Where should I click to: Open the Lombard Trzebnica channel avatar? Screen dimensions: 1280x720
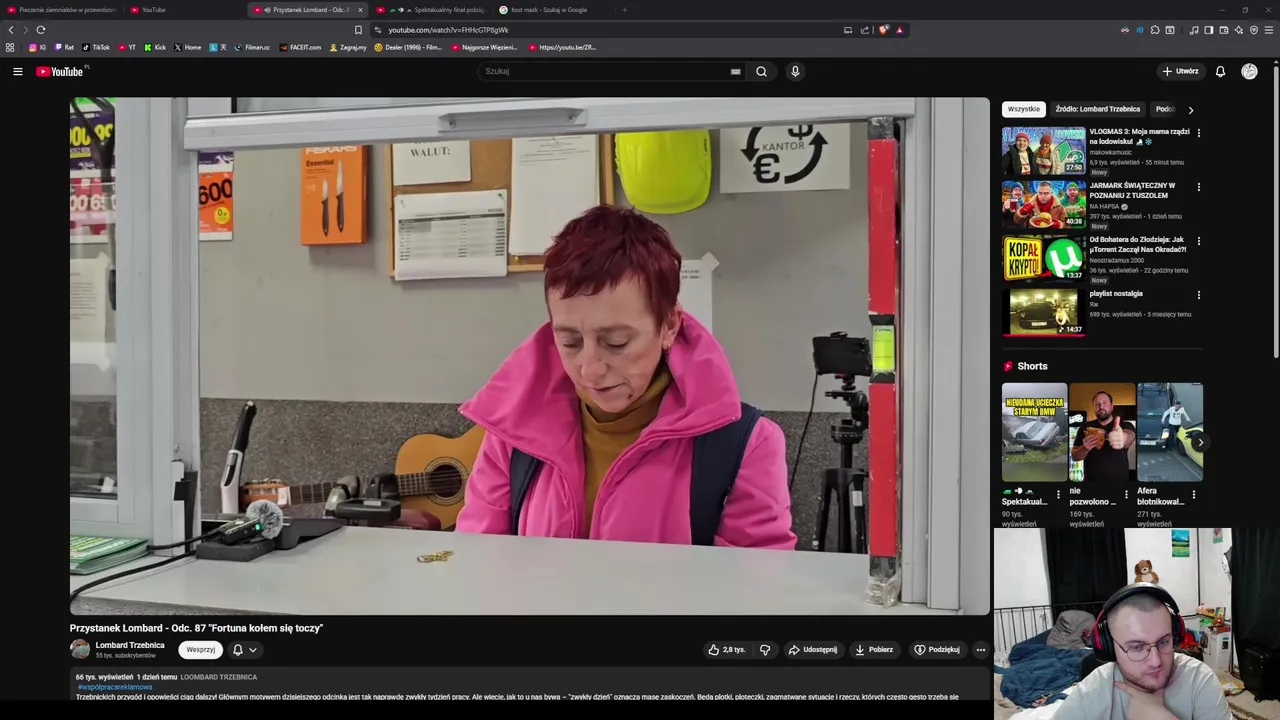click(80, 649)
